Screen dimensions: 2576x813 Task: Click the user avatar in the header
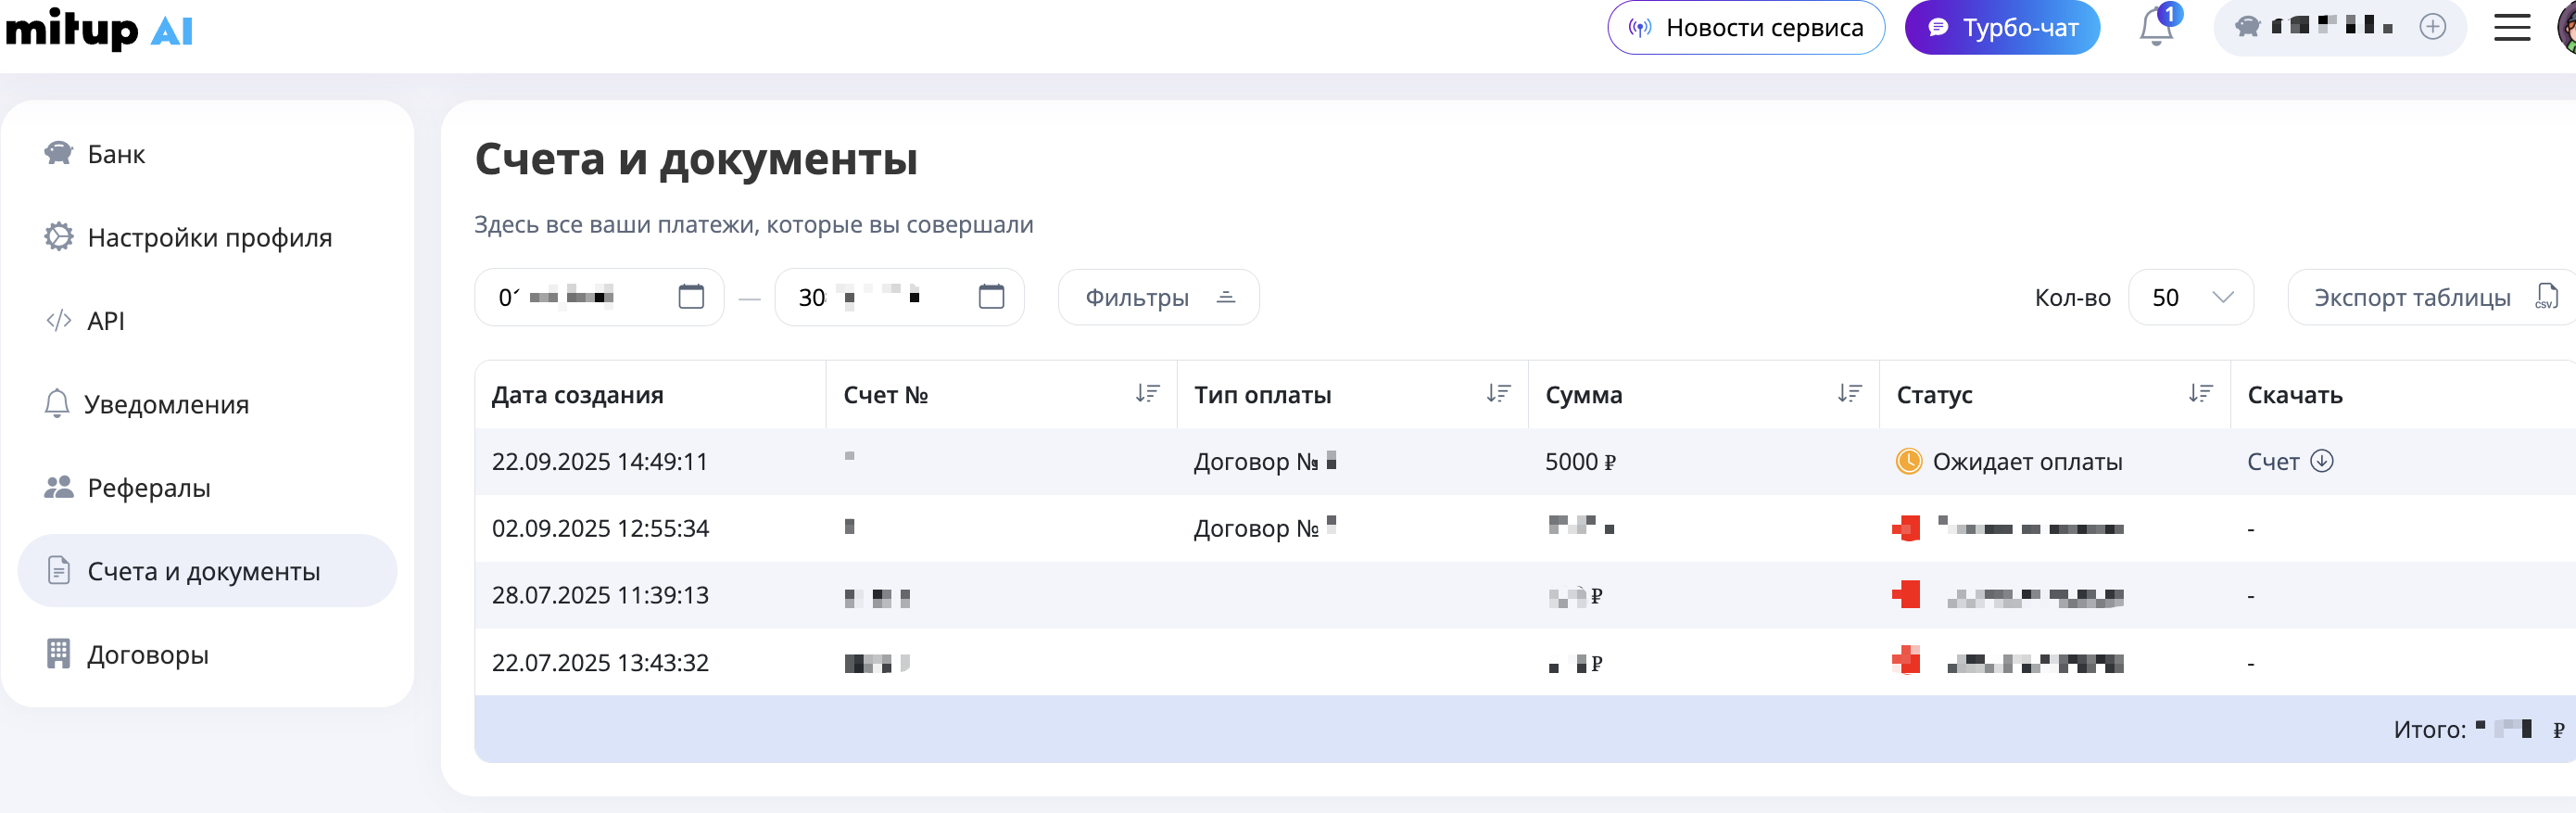(x=2567, y=28)
